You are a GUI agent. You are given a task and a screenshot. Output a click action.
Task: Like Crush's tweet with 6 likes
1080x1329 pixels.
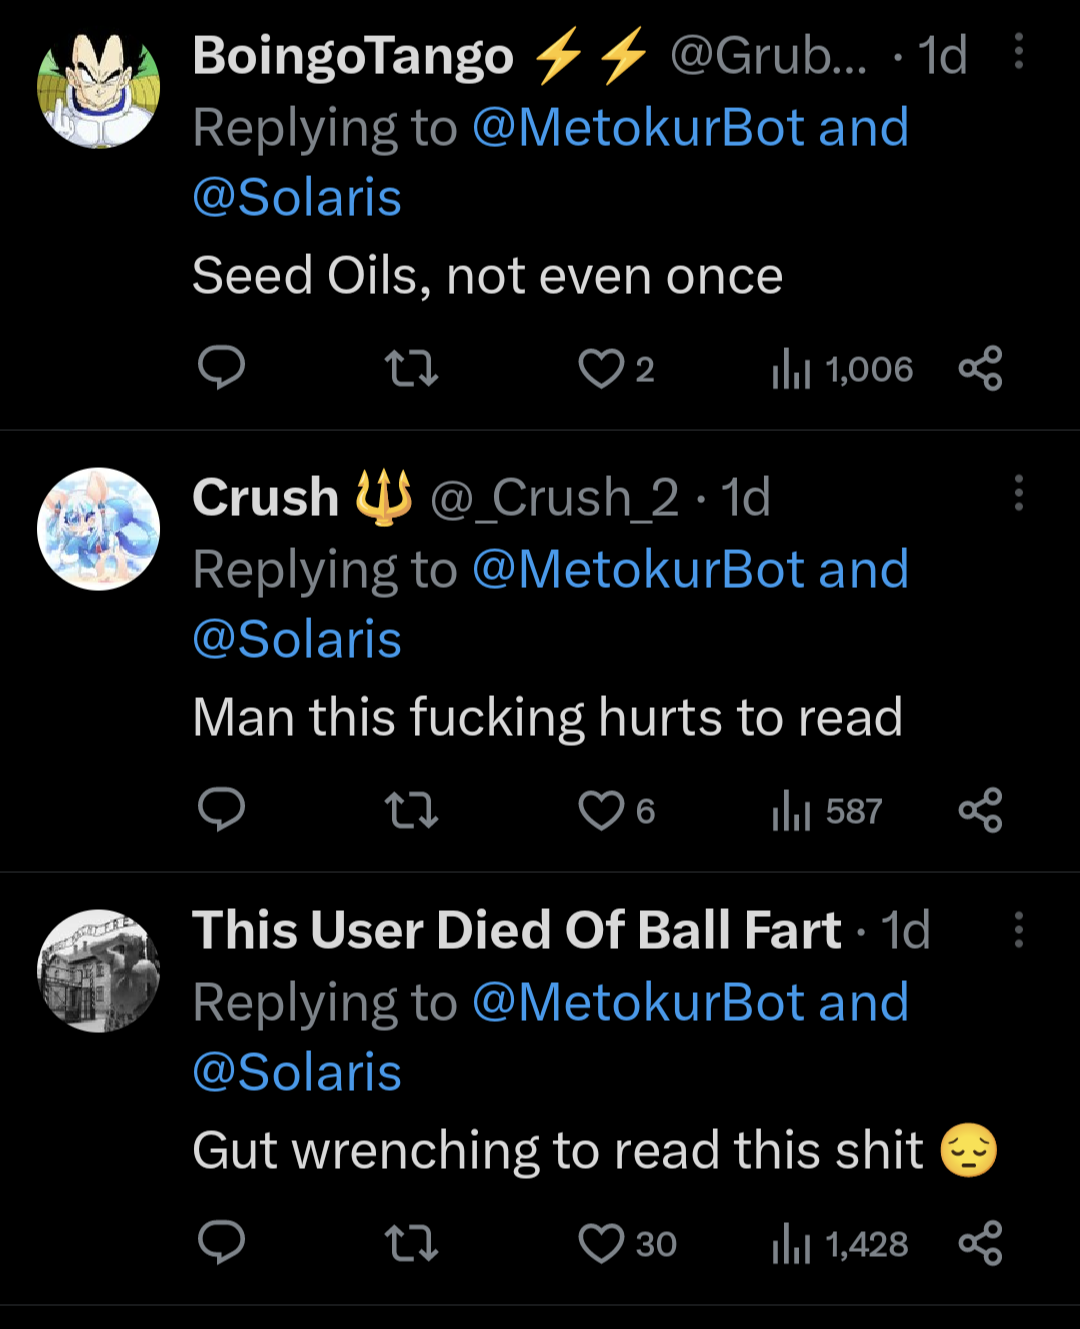click(x=601, y=811)
